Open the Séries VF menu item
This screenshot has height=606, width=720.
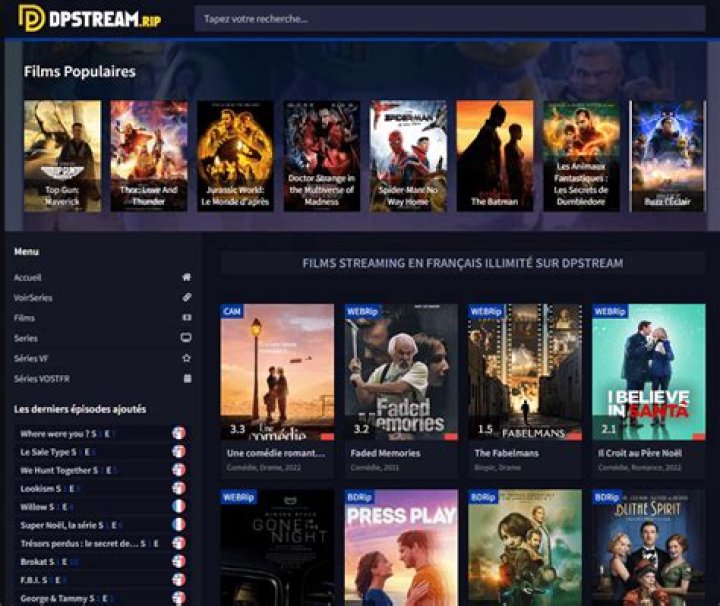(31, 359)
